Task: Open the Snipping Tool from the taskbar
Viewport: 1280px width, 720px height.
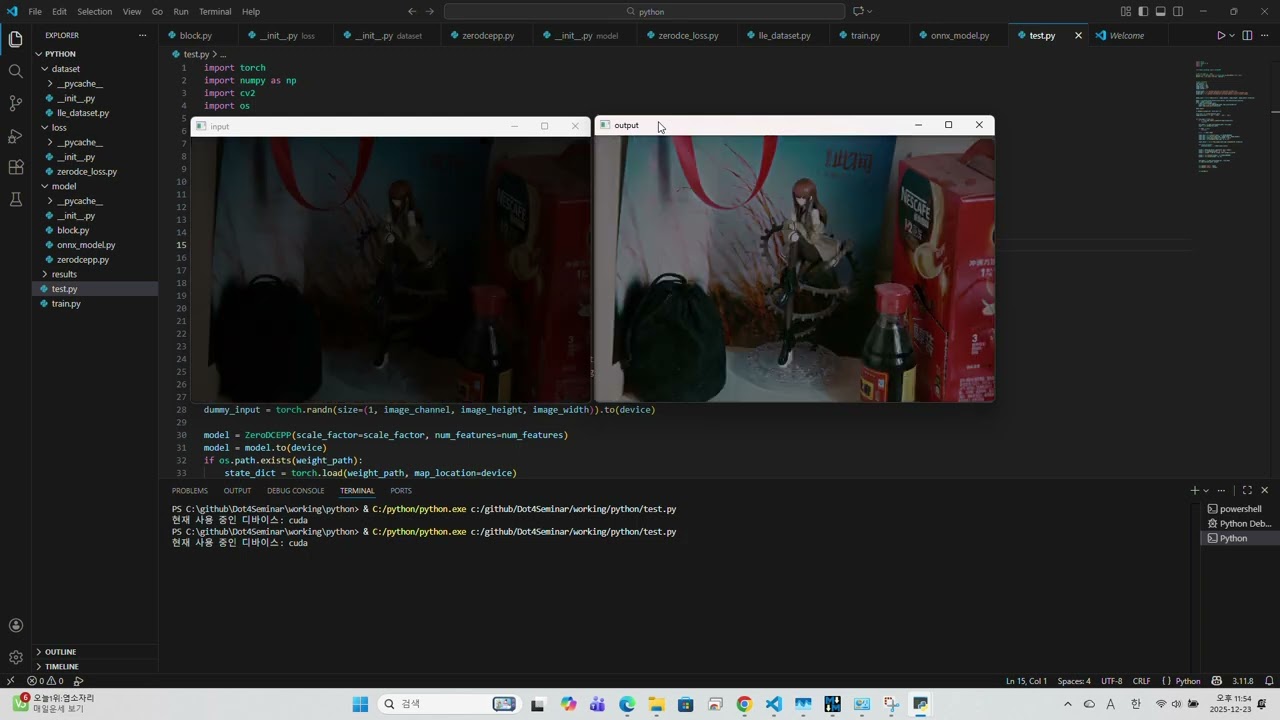Action: tap(891, 704)
